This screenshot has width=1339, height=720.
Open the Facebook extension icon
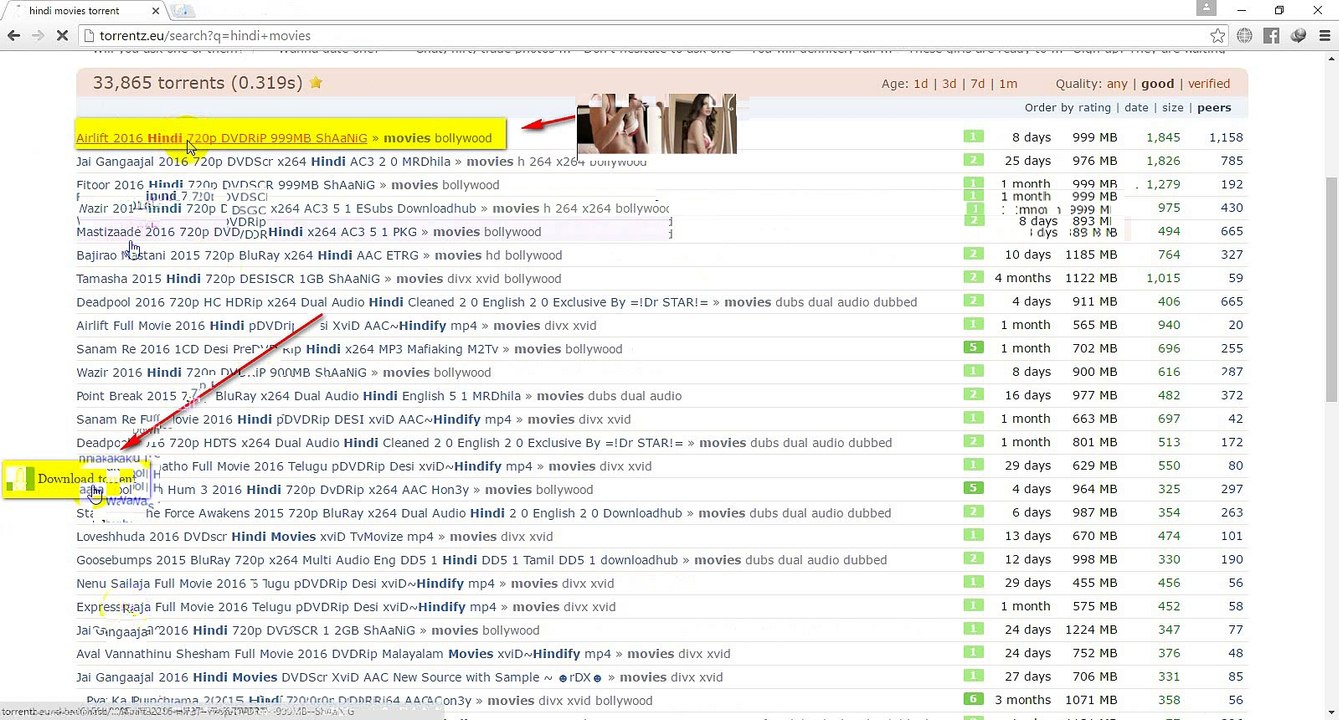(x=1272, y=36)
